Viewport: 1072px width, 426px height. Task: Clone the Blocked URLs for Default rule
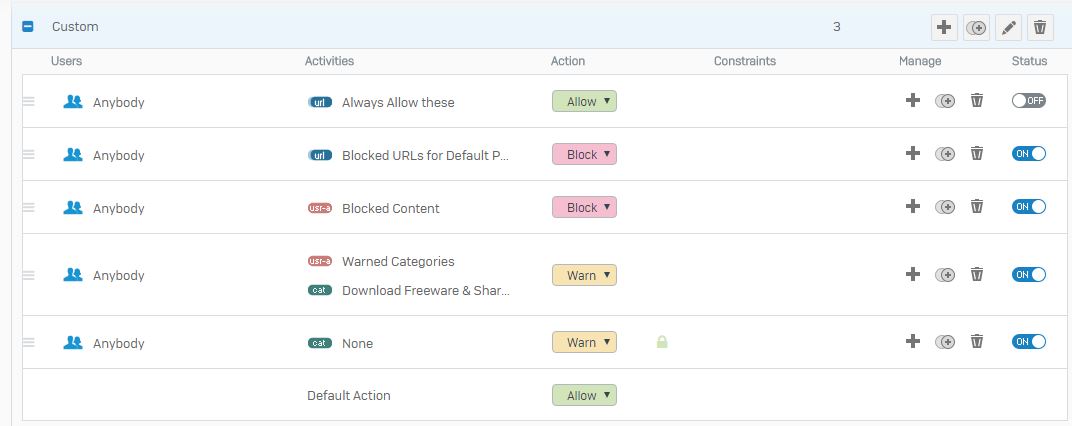(x=945, y=154)
